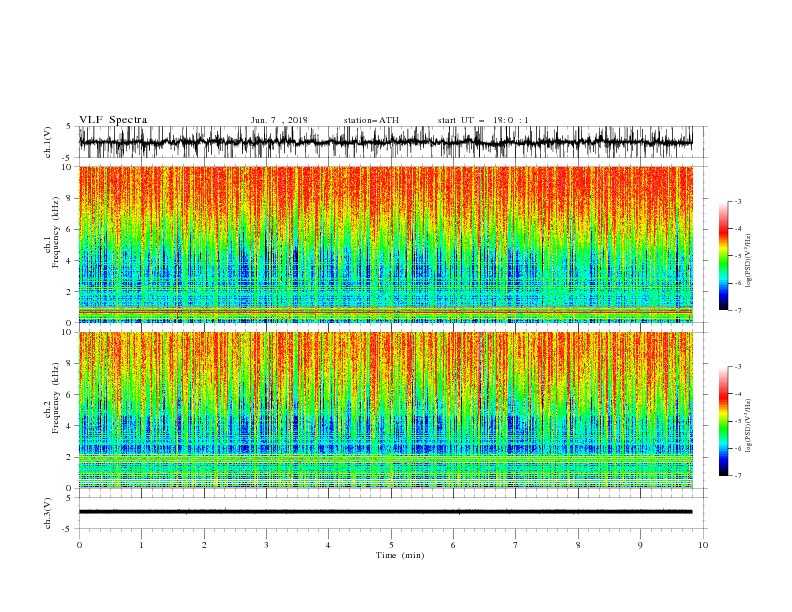Click the ch.3(V) lower tick label "-5"
792x612 pixels.
point(68,529)
